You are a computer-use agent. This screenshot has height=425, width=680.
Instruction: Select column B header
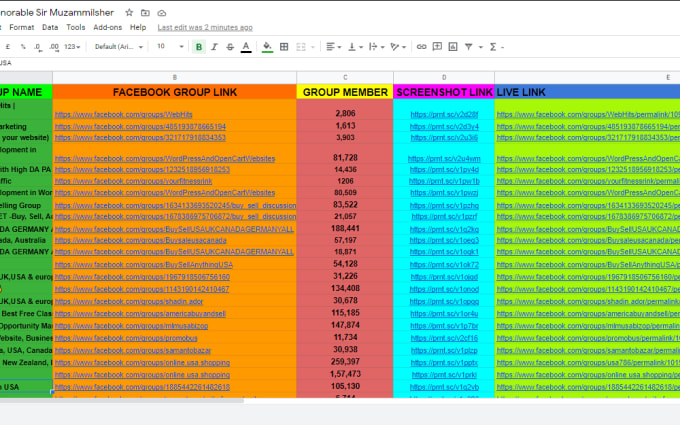[x=175, y=77]
